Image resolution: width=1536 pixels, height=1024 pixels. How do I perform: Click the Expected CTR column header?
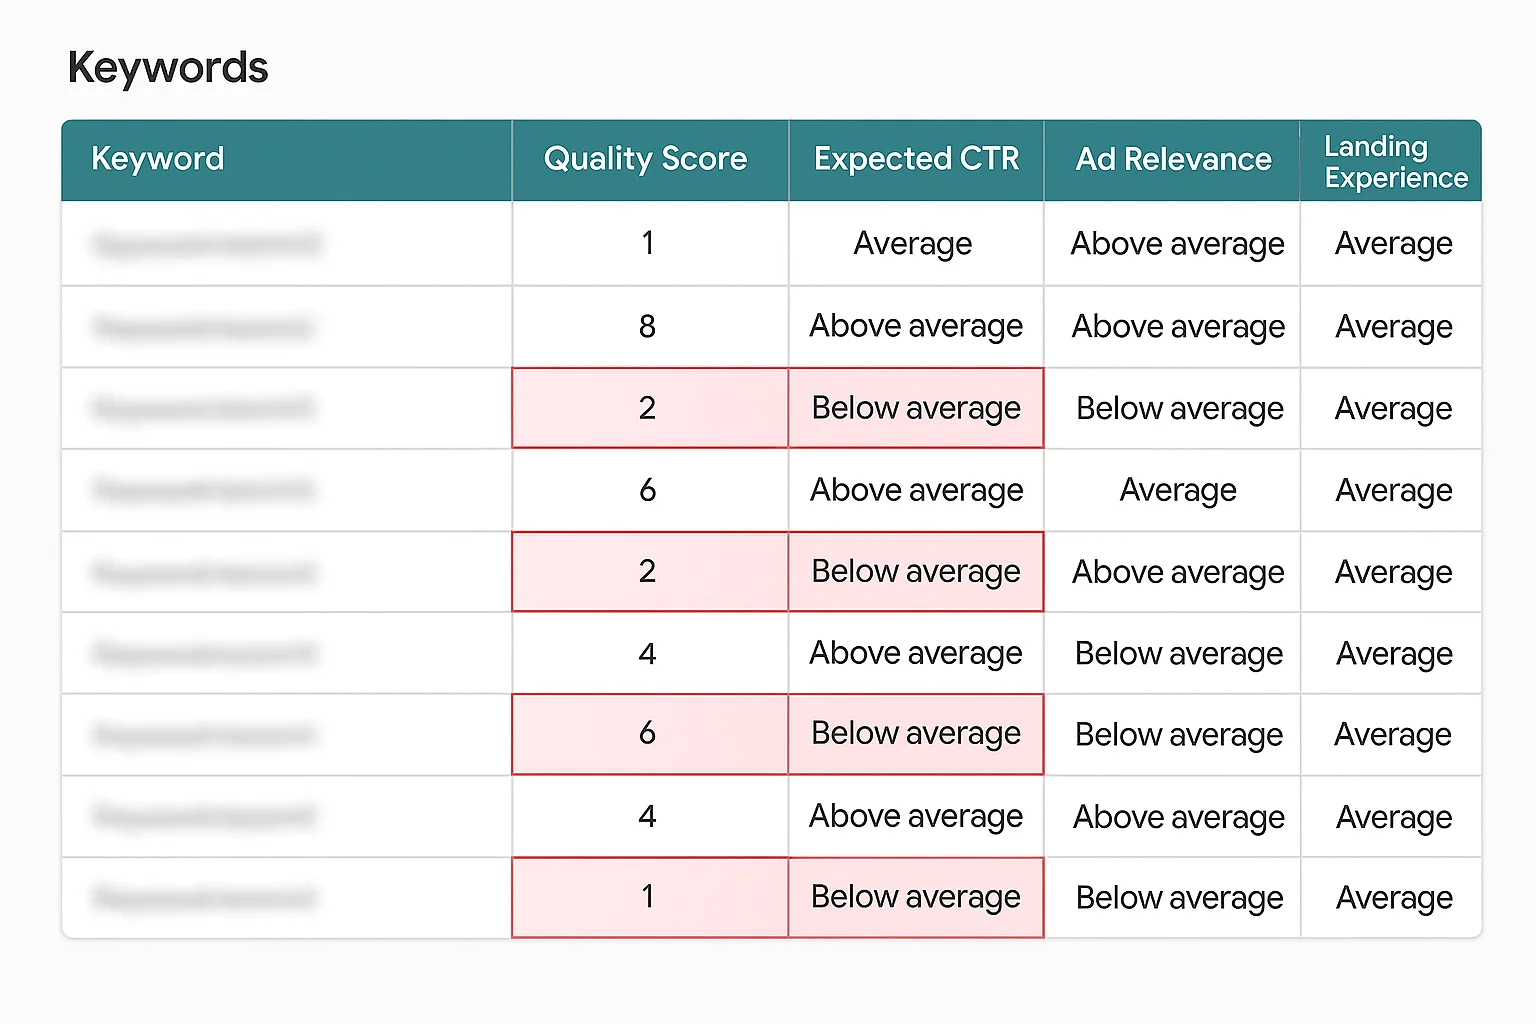click(915, 159)
